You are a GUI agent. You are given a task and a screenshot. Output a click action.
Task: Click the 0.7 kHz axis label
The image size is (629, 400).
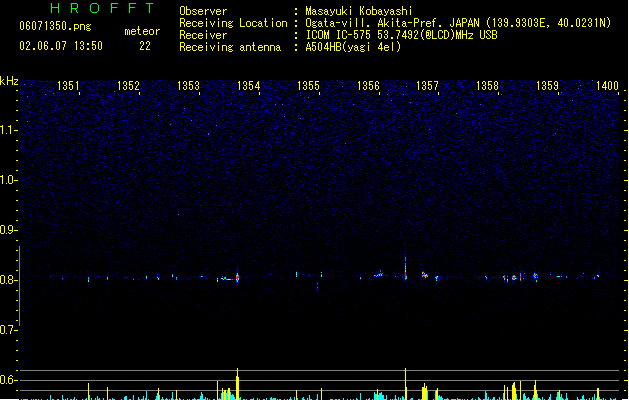point(8,330)
